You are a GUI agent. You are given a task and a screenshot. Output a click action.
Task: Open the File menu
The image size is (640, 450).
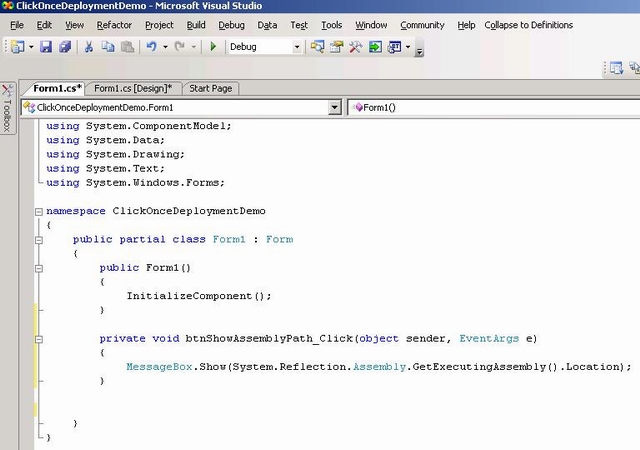click(x=17, y=25)
